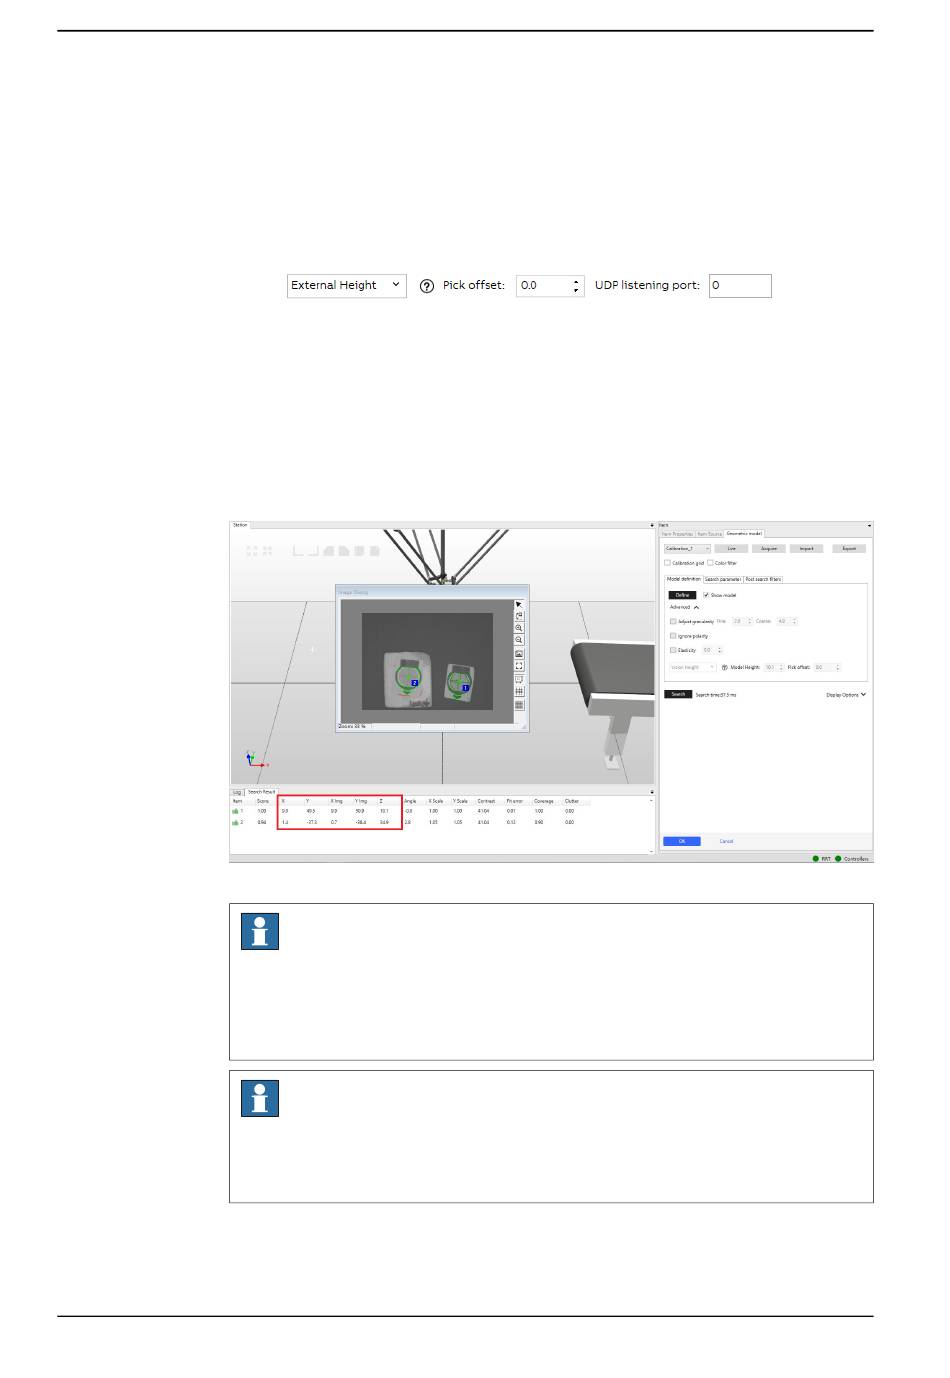Click detected object marker 1 in image
The width and height of the screenshot is (950, 1378).
pos(465,688)
